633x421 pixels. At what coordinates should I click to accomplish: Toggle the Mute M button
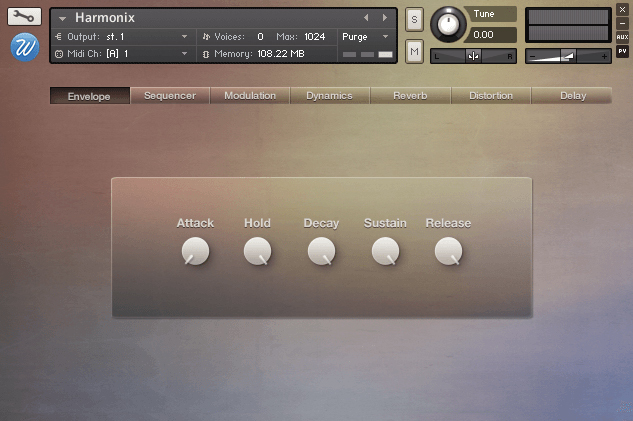point(414,51)
